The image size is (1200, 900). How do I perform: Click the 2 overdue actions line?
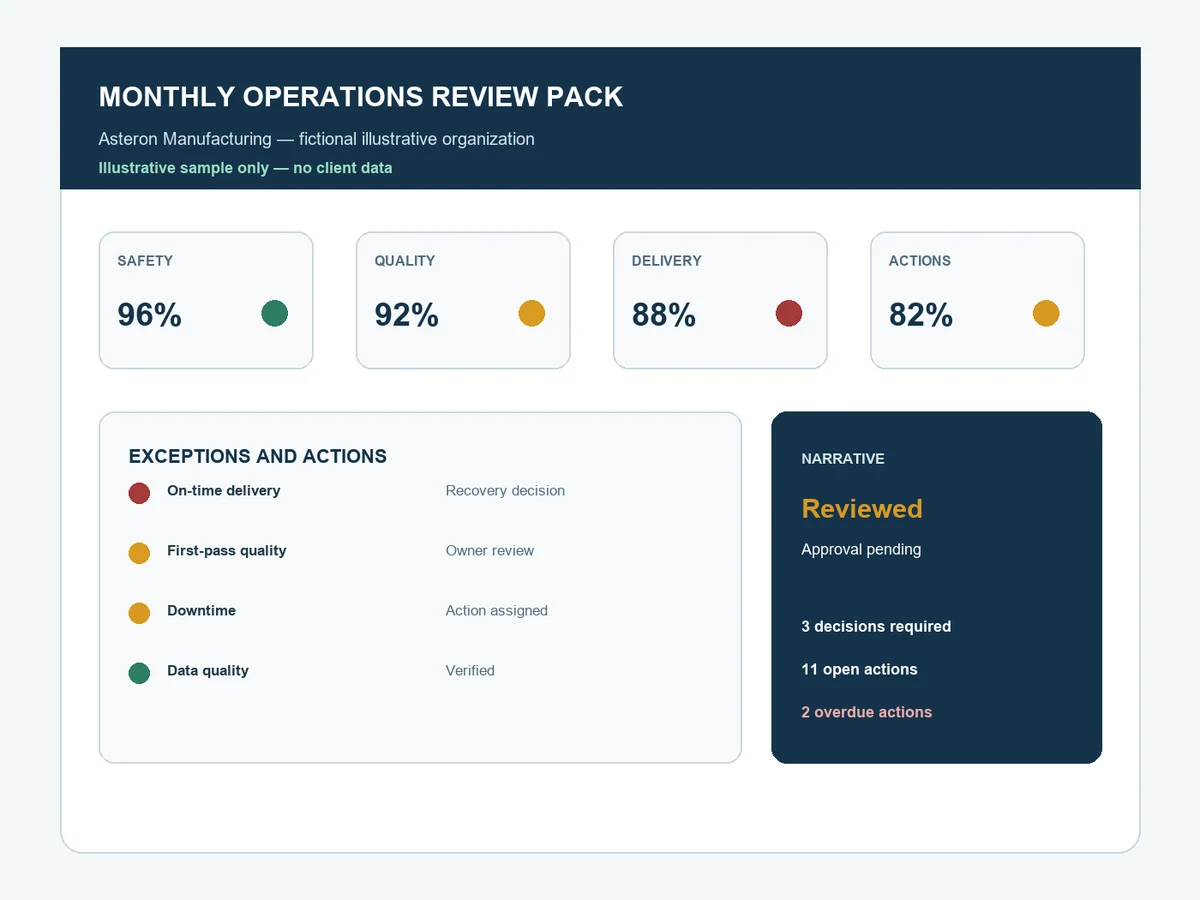[x=866, y=712]
